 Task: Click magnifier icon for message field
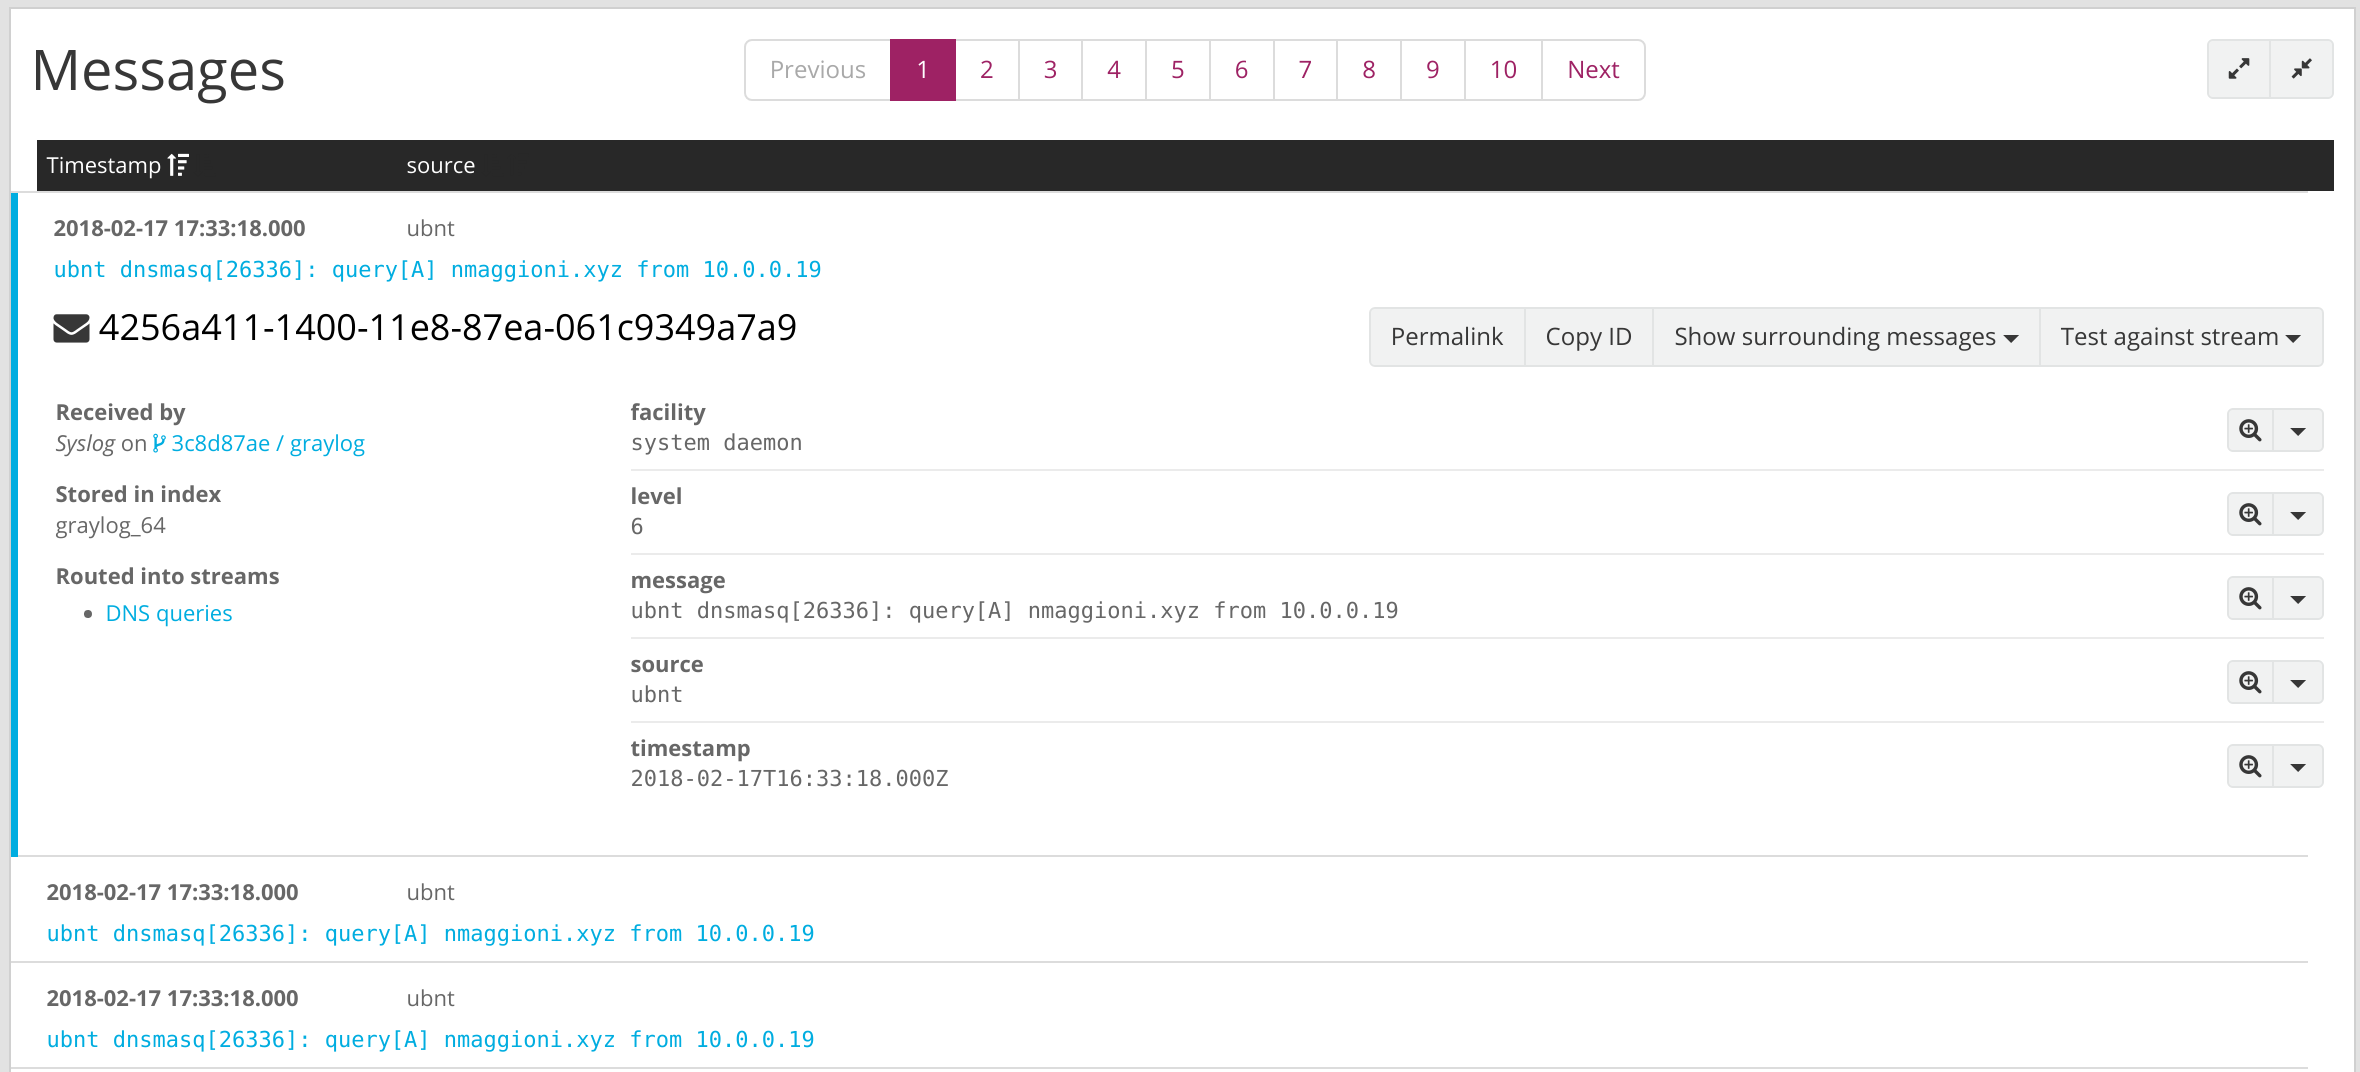(x=2250, y=598)
